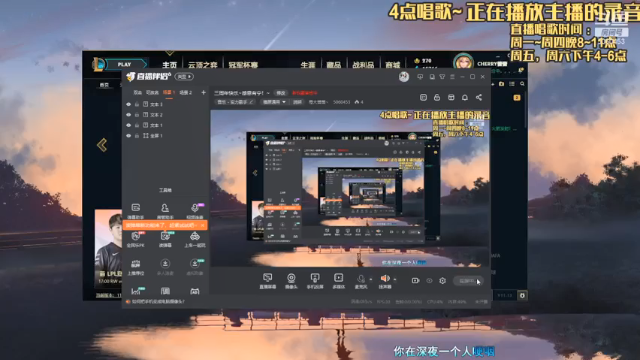This screenshot has height=360, width=640.
Task: Mute the microphone in bottom toolbar
Action: click(361, 280)
